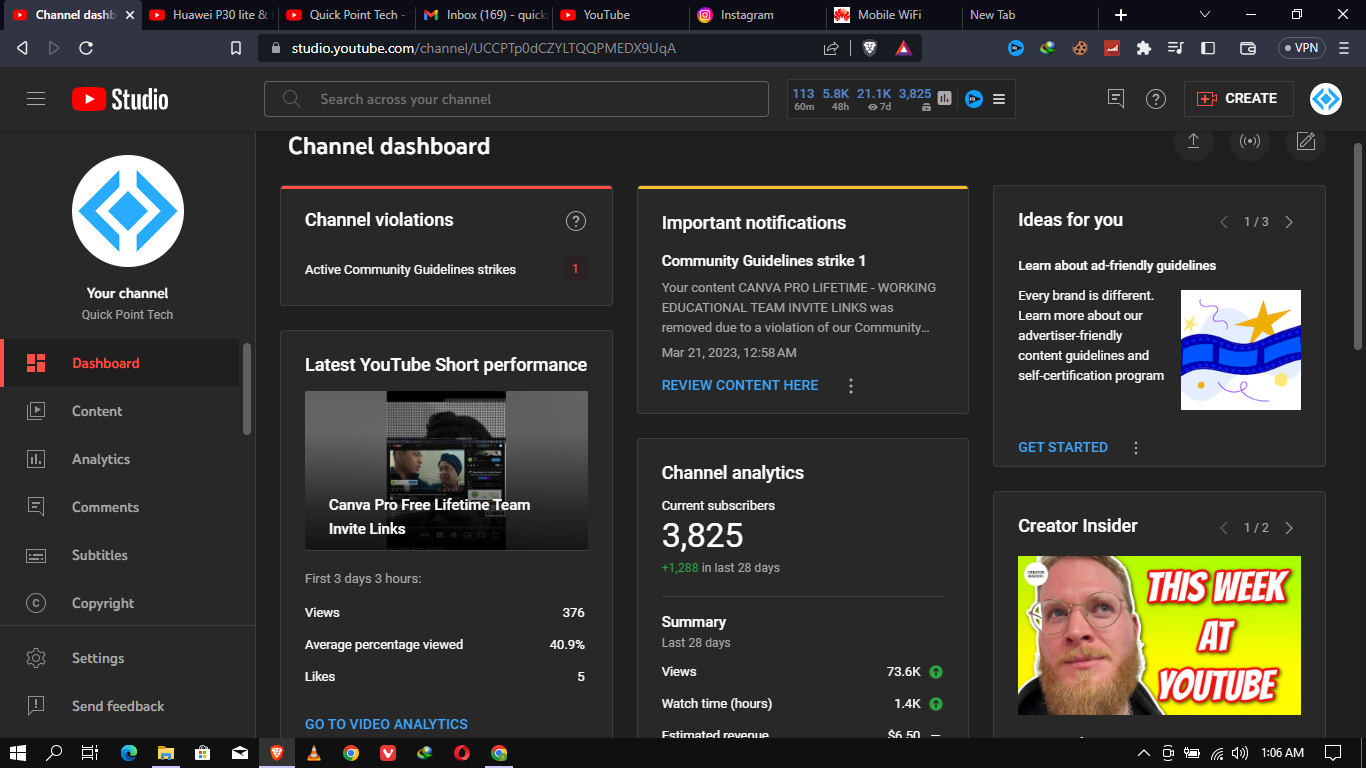Click the page vertical scrollbar
Viewport: 1366px width, 768px height.
1358,246
